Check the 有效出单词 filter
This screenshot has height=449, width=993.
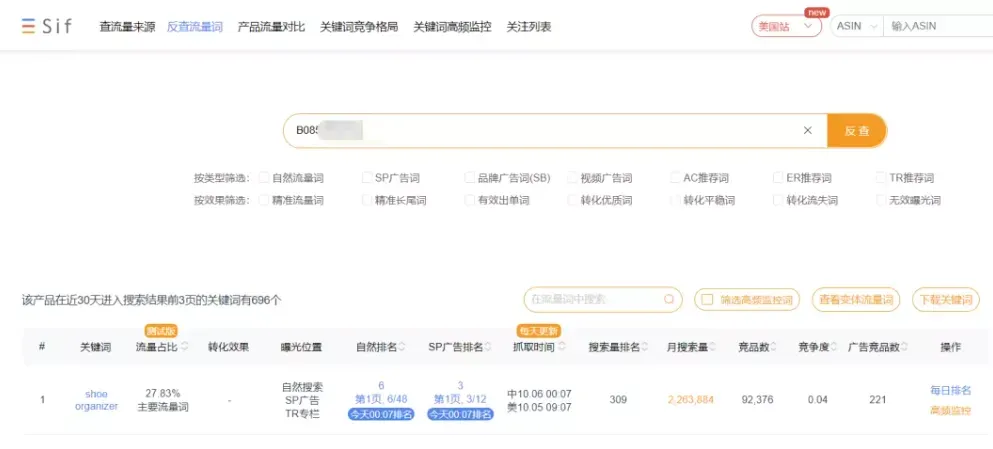point(469,200)
